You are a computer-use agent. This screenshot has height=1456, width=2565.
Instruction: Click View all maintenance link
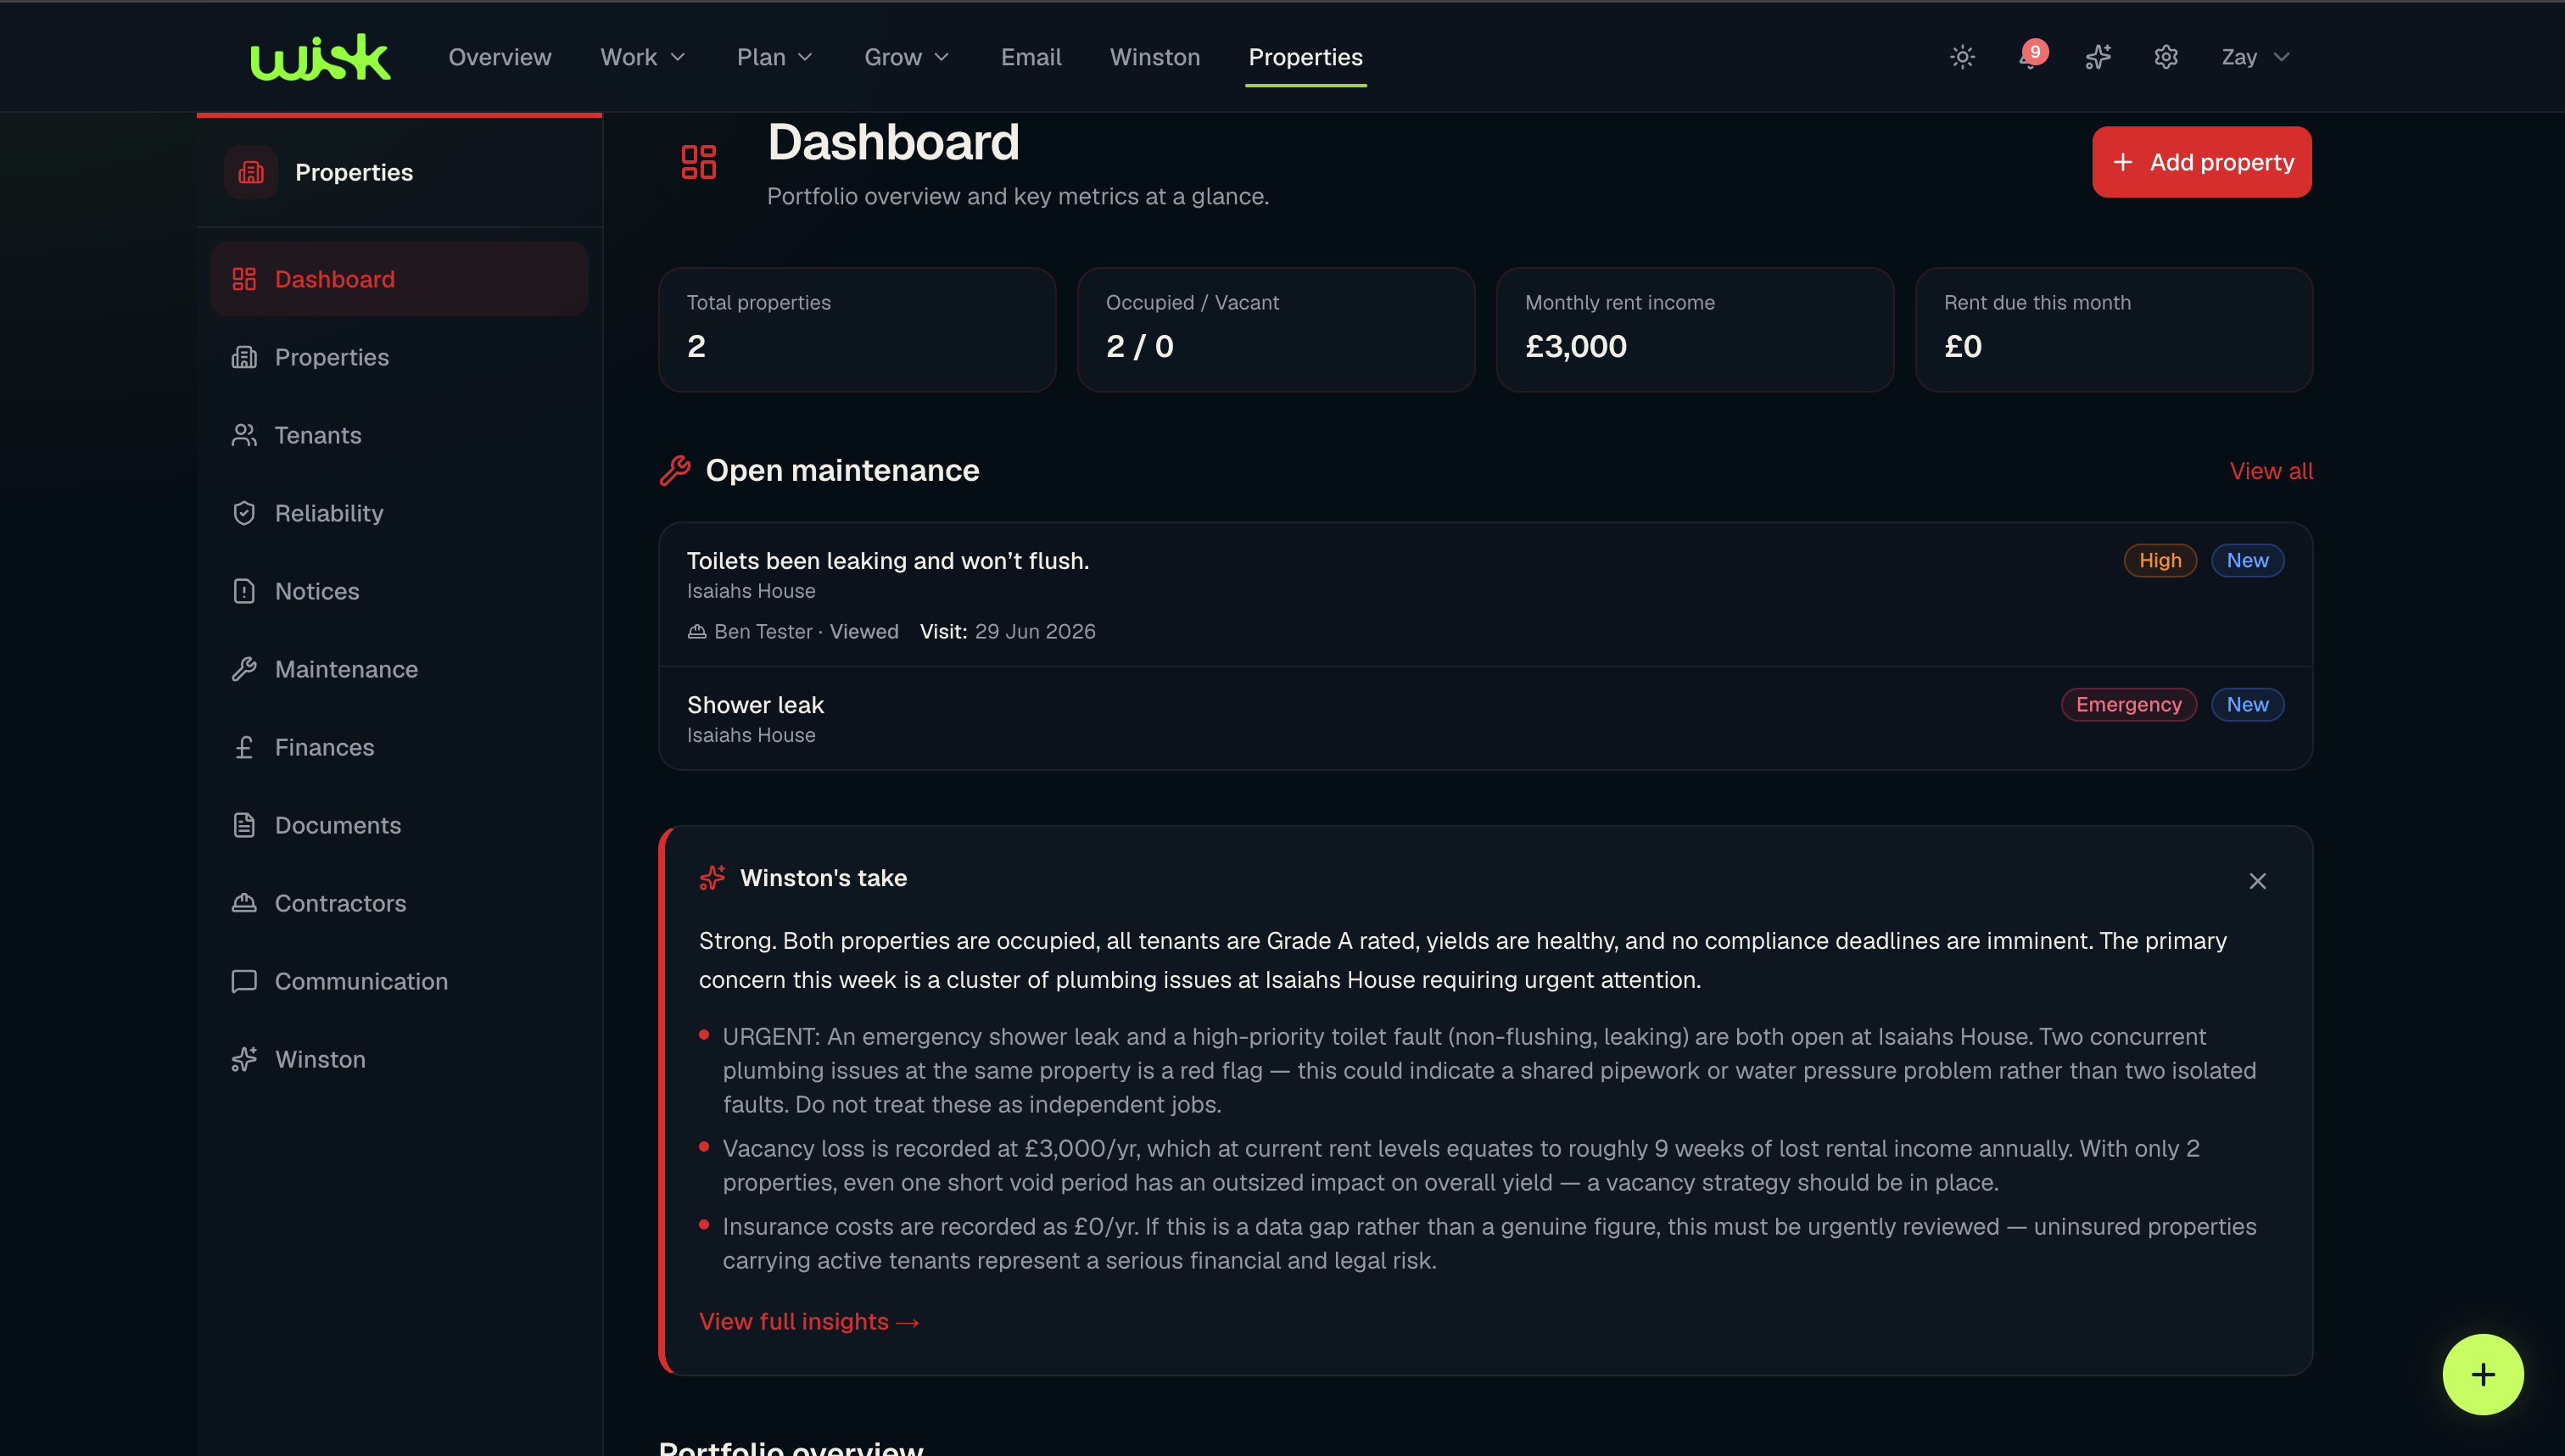pyautogui.click(x=2271, y=471)
